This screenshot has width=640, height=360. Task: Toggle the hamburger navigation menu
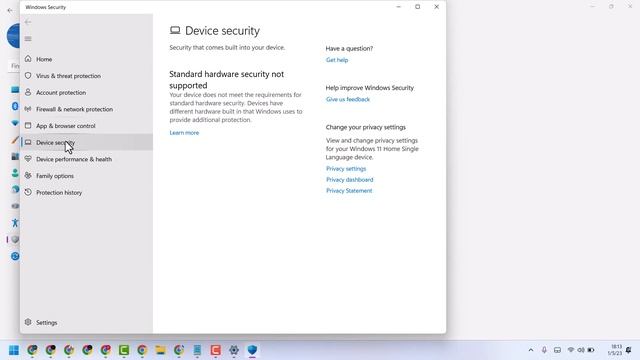point(28,39)
